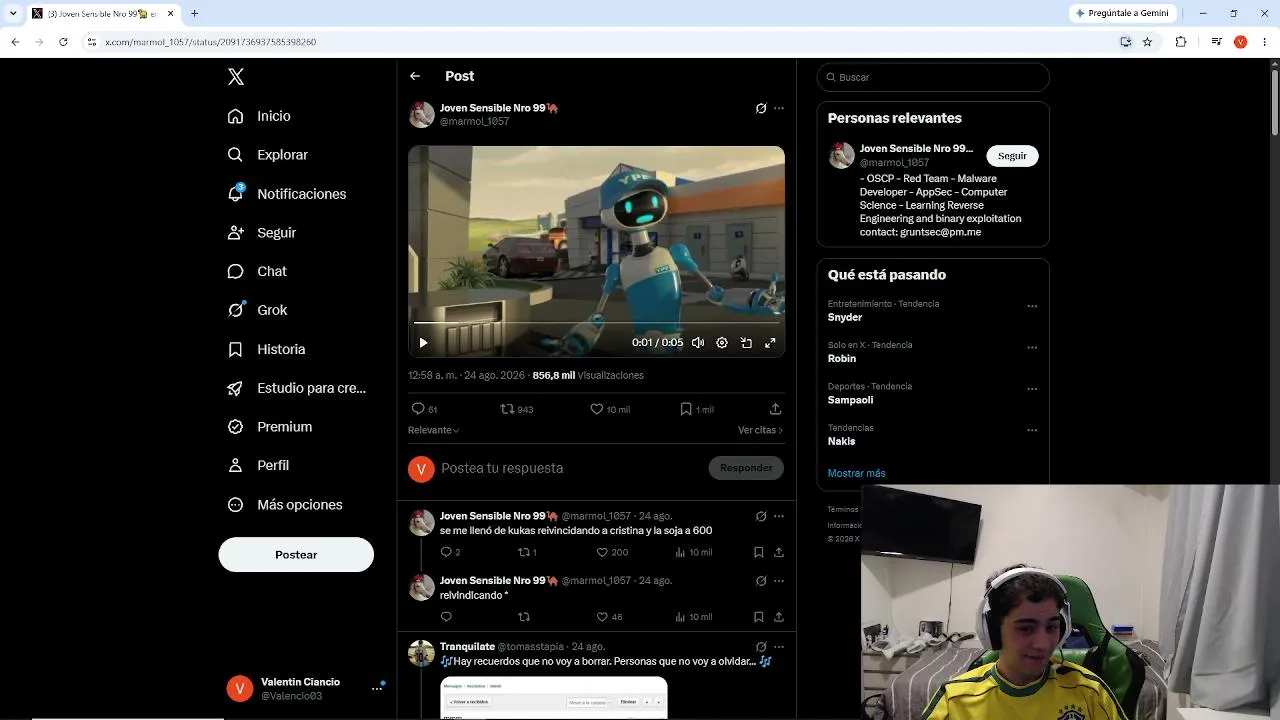Follow Joven Sensible via Seguir button
Viewport: 1280px width, 720px height.
point(1012,156)
